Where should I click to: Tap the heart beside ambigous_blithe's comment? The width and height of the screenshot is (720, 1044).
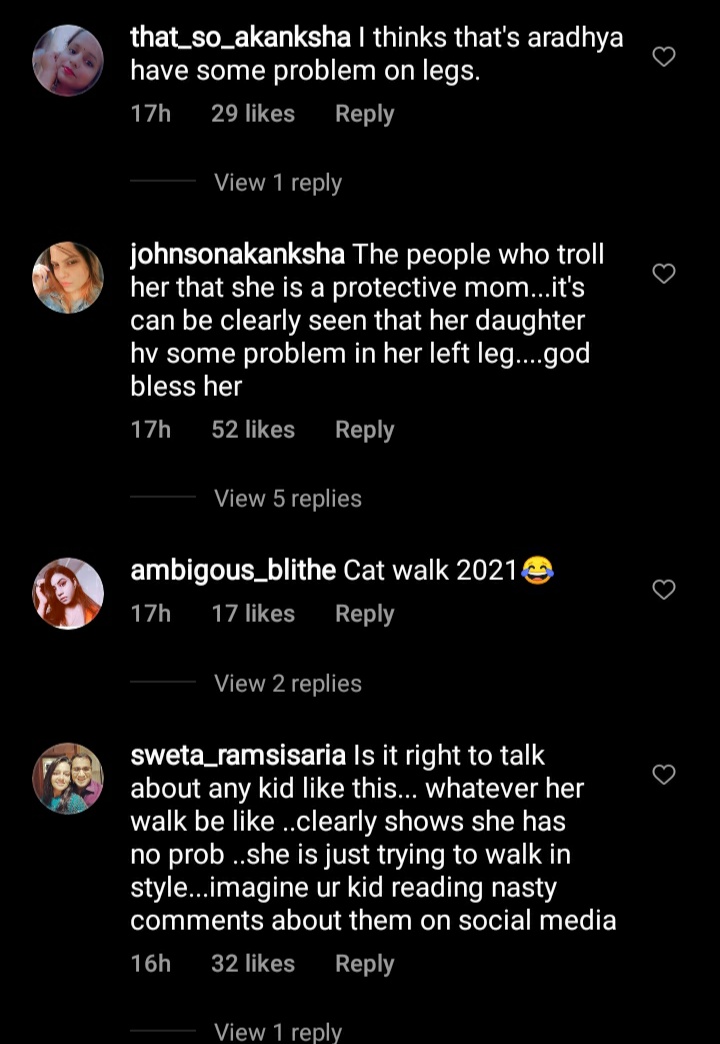coord(663,591)
